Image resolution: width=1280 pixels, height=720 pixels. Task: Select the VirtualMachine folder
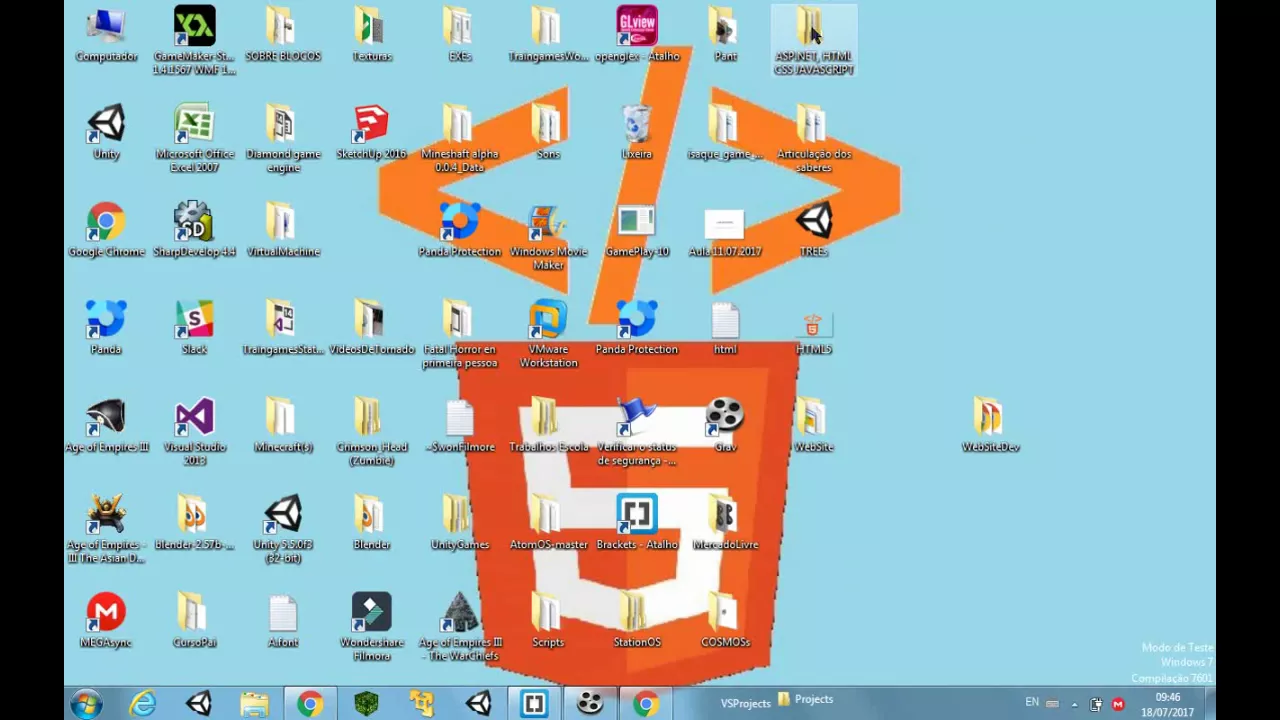tap(283, 230)
